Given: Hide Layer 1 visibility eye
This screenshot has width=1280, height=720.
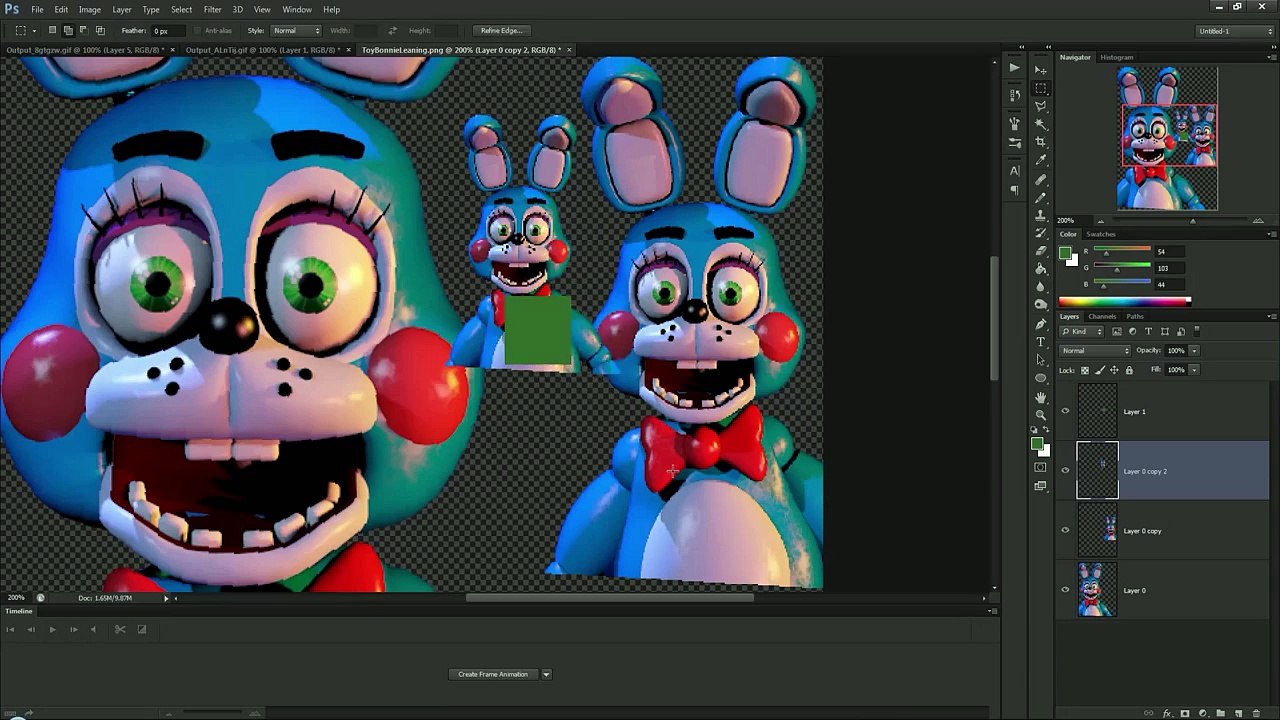Looking at the screenshot, I should 1065,411.
